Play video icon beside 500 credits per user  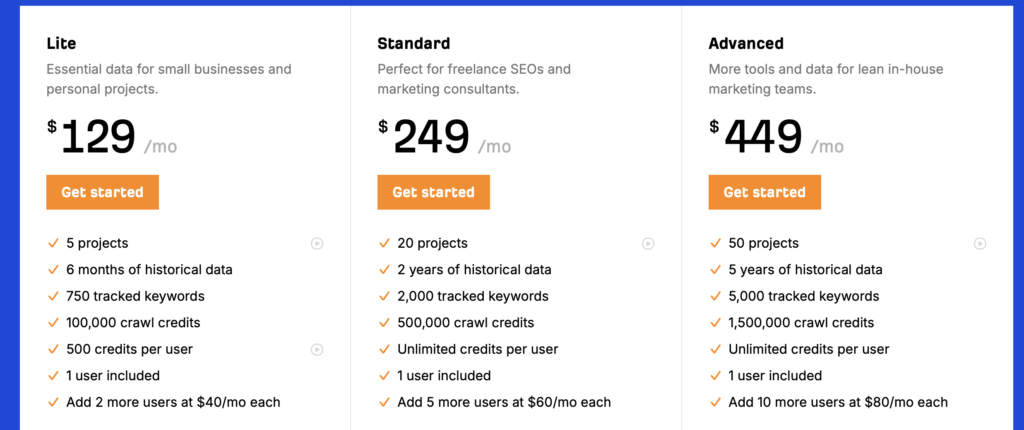tap(317, 350)
